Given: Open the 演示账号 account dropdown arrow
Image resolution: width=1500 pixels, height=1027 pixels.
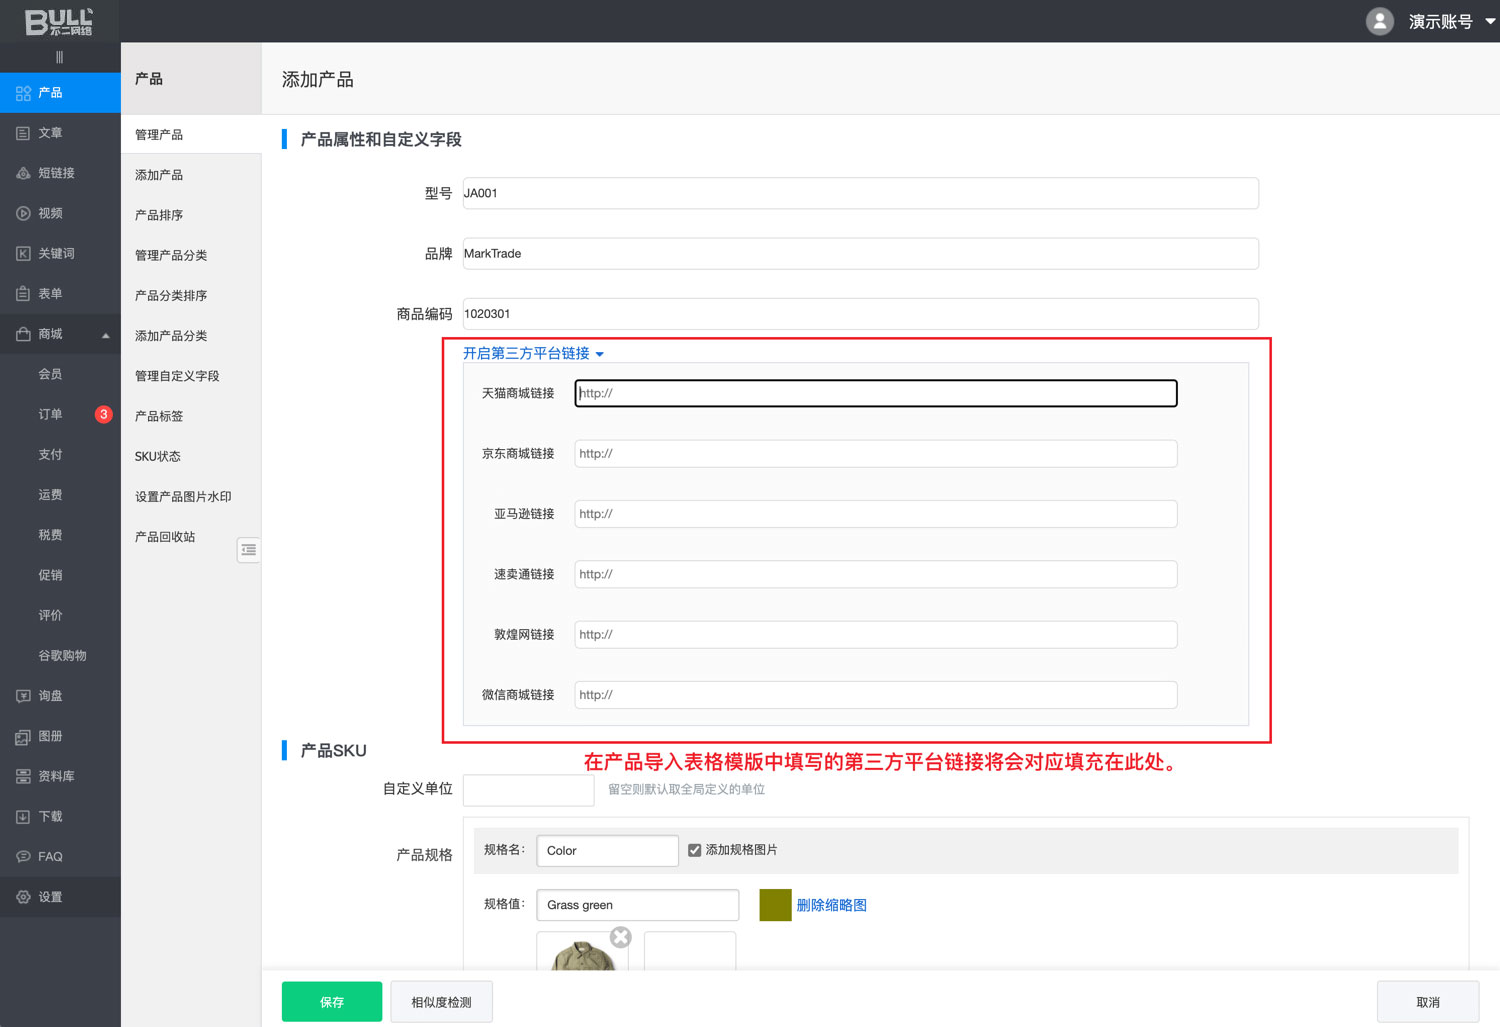Looking at the screenshot, I should tap(1489, 21).
